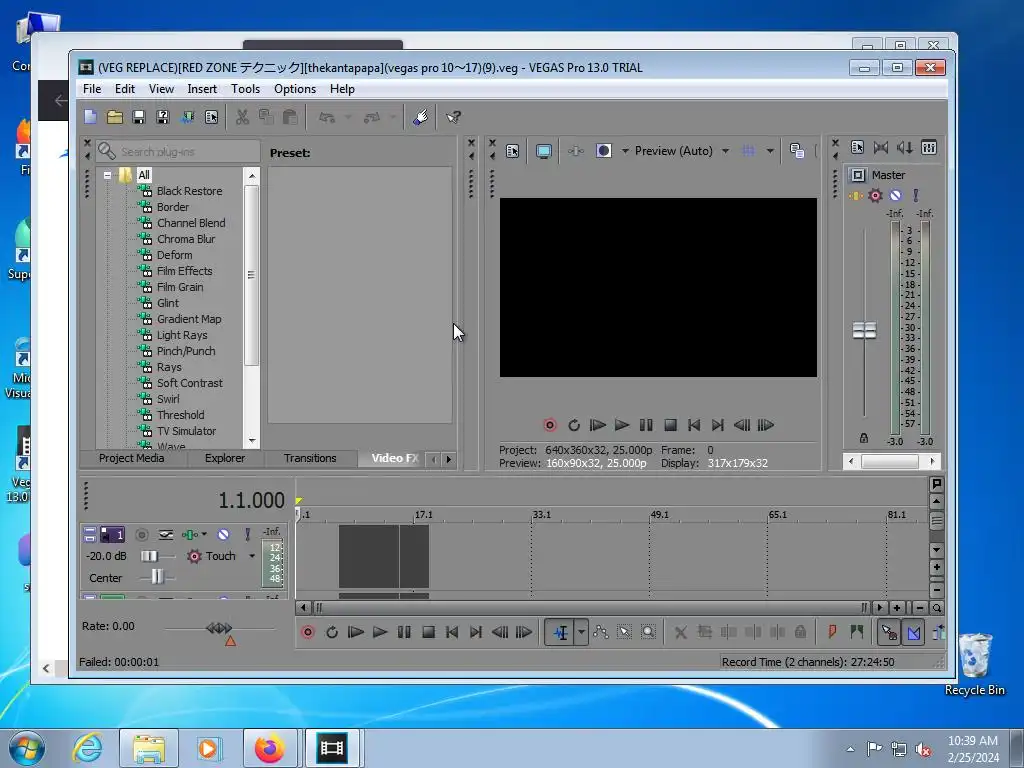Click the Dim Output icon in mixer
This screenshot has width=1024, height=768.
[904, 148]
